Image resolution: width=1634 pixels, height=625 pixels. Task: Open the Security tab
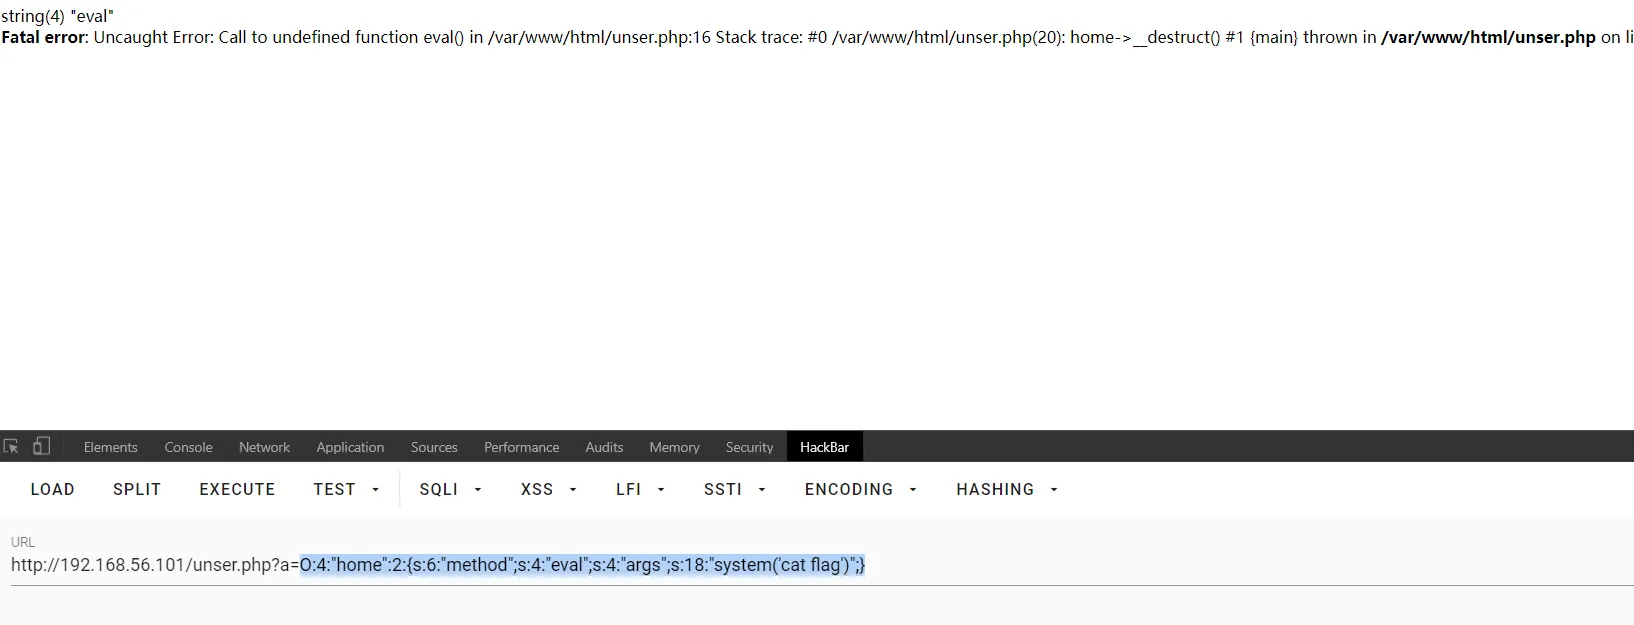pos(750,447)
